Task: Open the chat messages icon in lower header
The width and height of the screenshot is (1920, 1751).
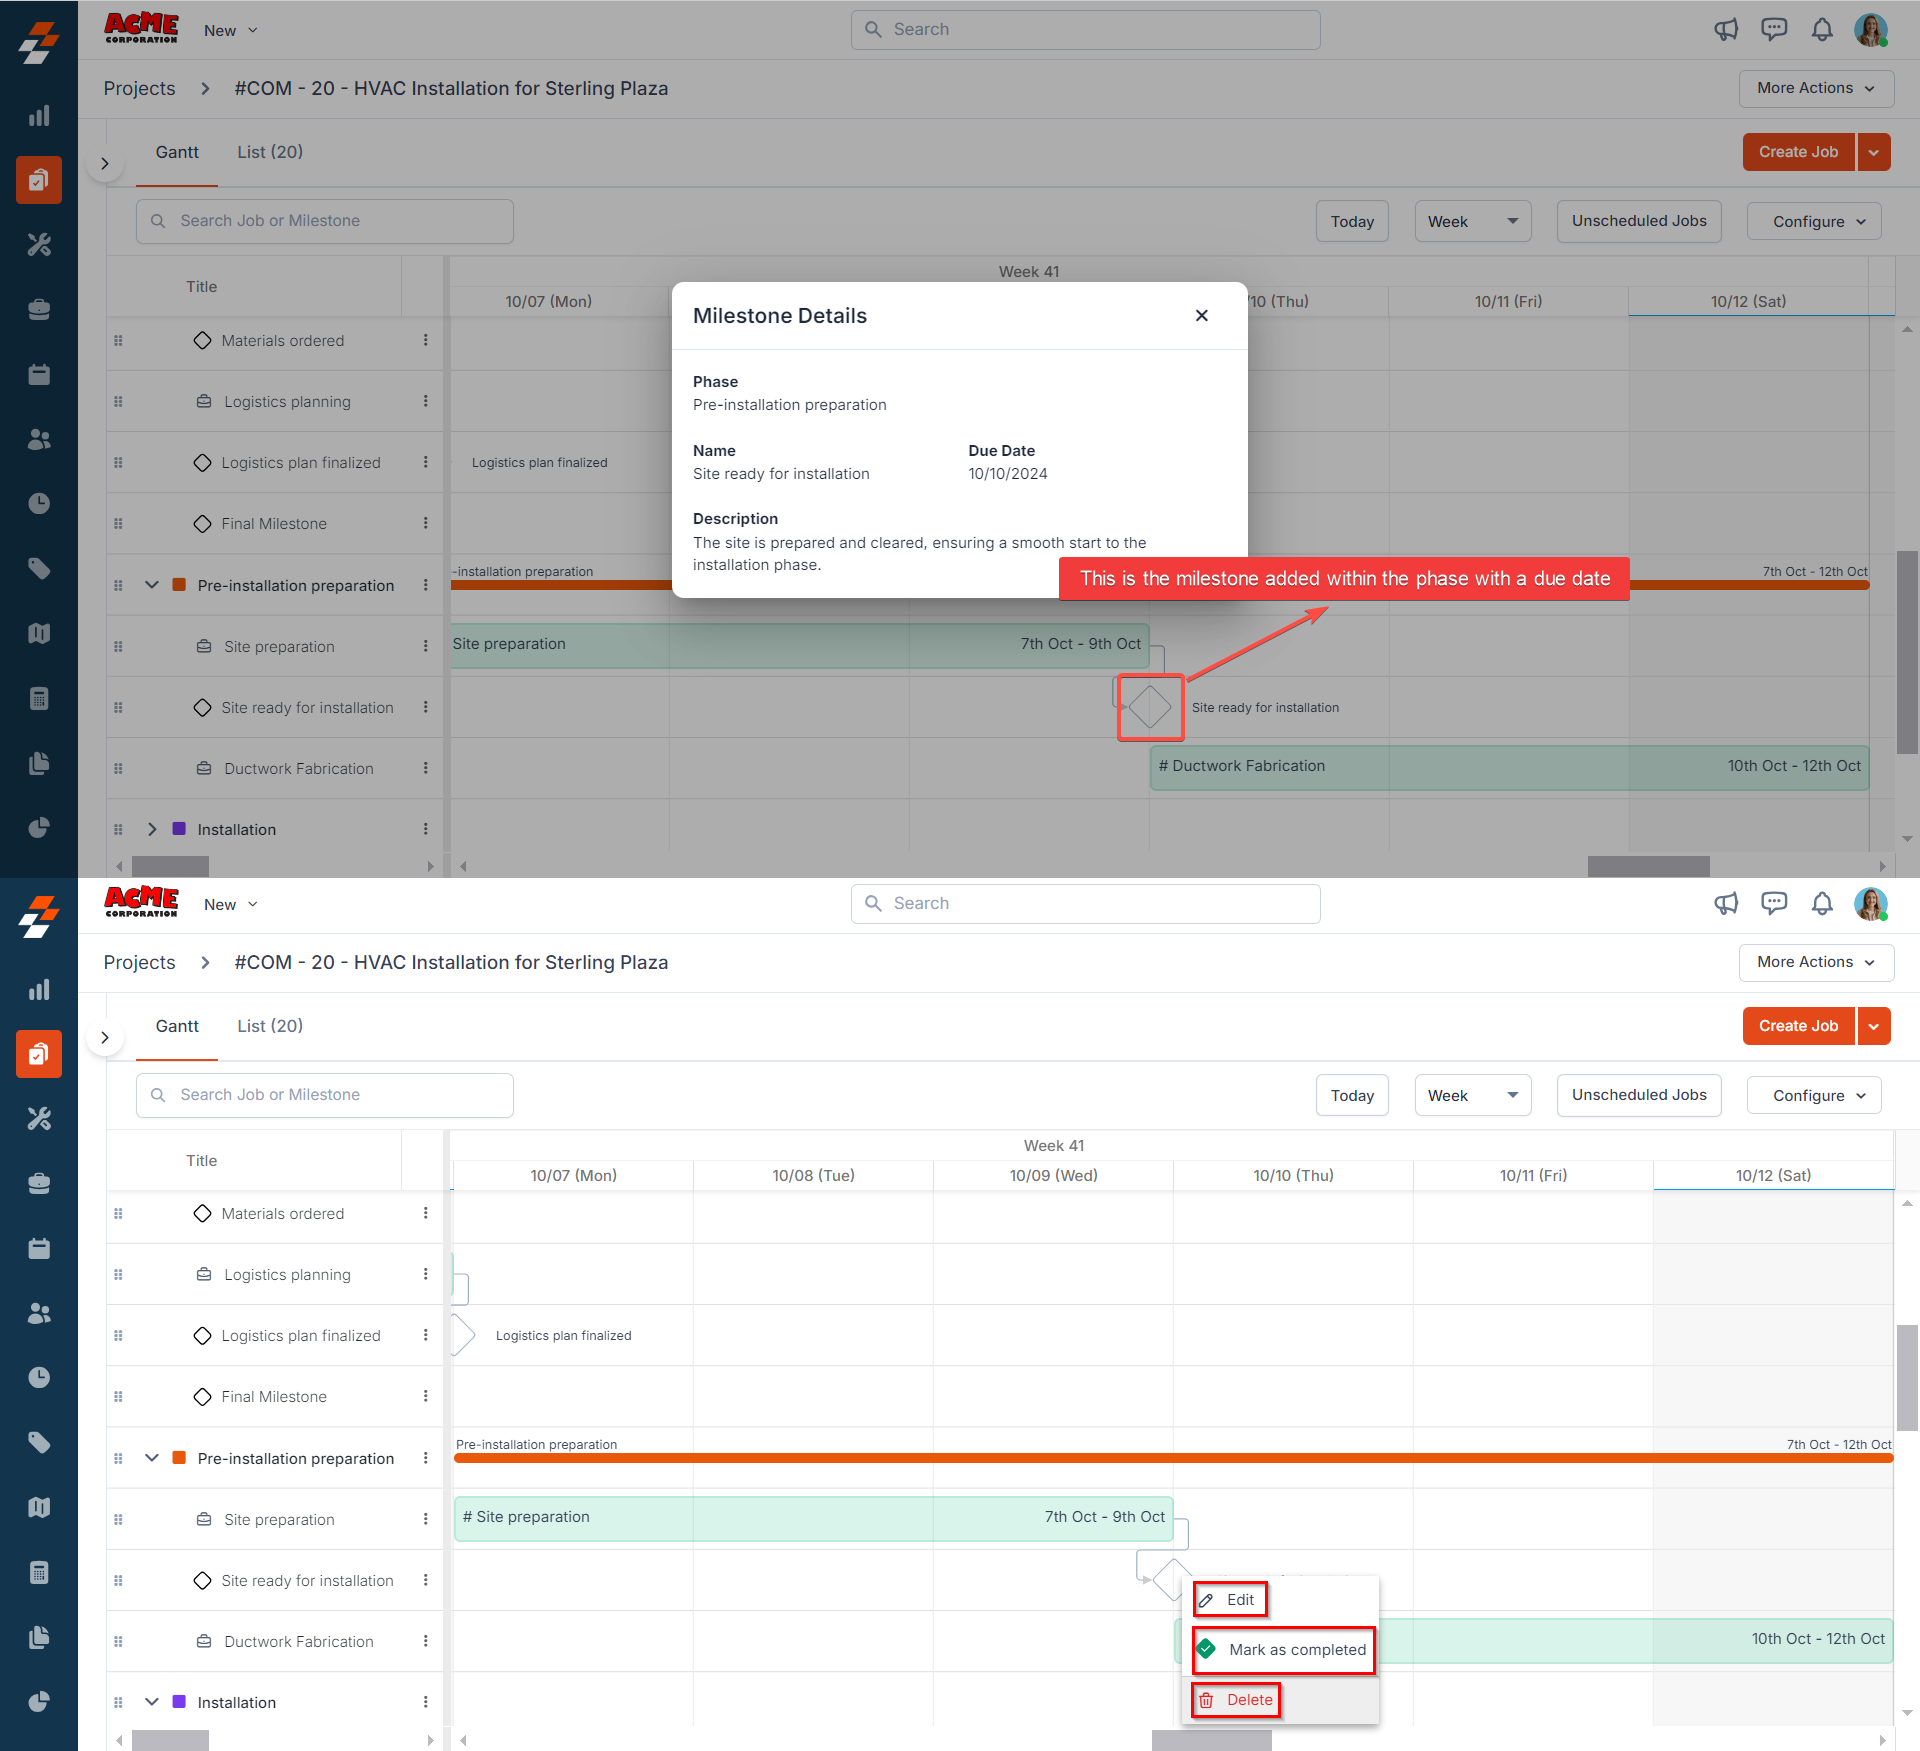Action: pos(1774,904)
